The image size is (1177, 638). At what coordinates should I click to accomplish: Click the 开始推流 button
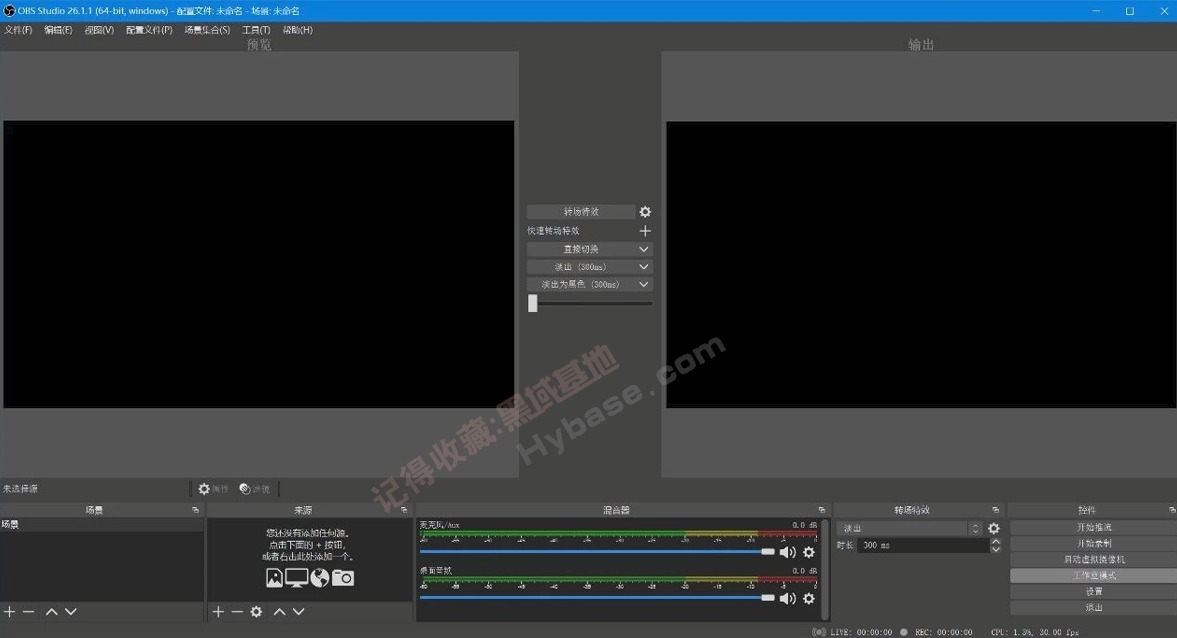tap(1092, 526)
